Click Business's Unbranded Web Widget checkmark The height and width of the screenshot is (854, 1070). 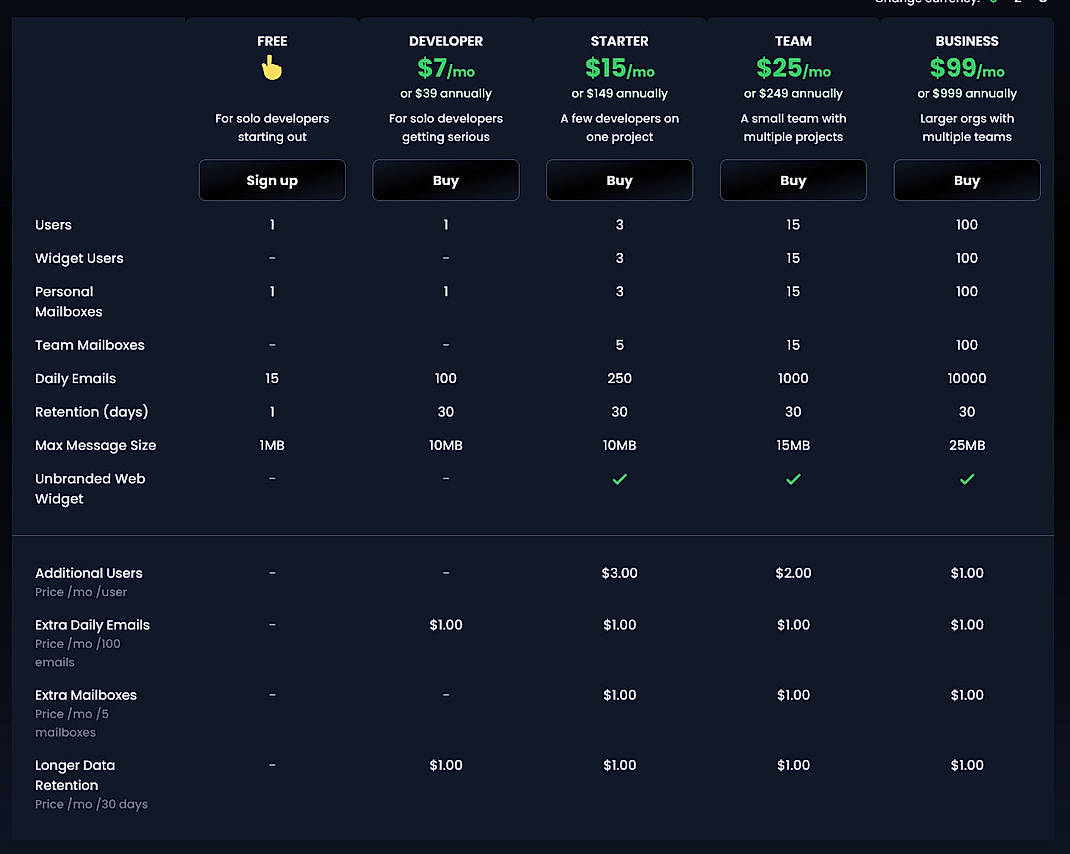click(967, 479)
